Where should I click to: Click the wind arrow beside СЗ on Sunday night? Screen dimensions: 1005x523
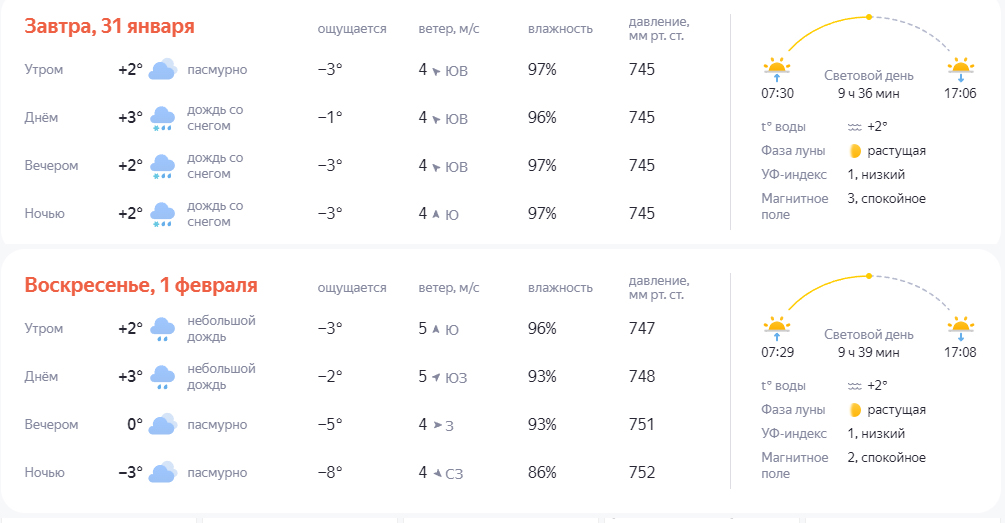click(435, 473)
